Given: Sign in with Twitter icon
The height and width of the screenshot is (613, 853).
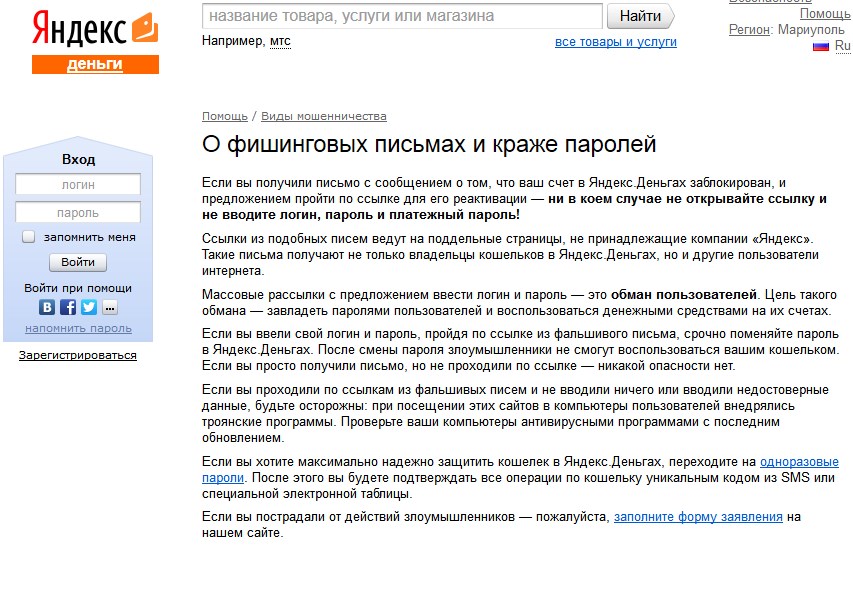Looking at the screenshot, I should (x=89, y=307).
